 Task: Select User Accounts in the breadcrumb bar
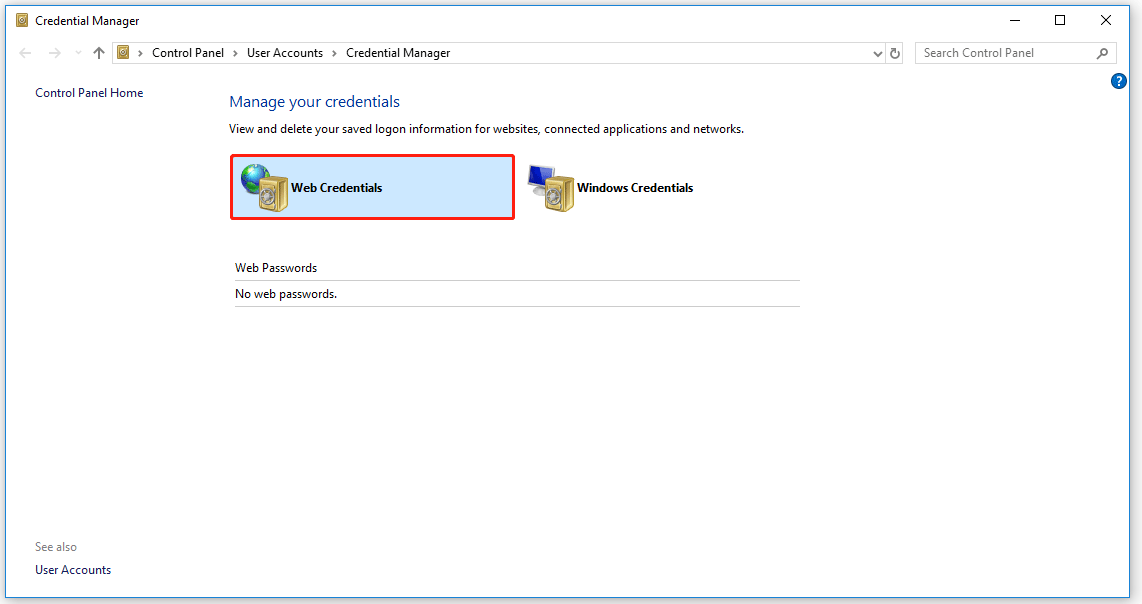coord(285,52)
